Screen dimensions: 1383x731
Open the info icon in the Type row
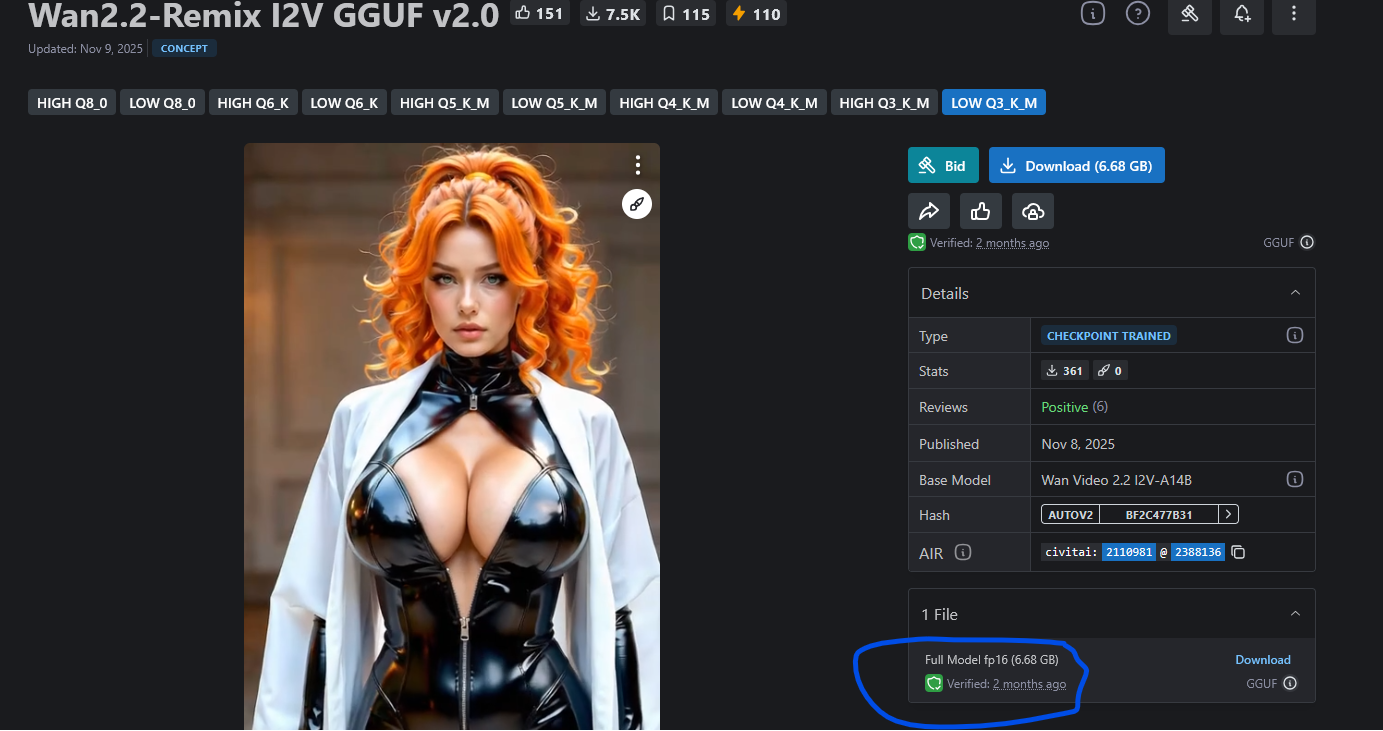1294,335
